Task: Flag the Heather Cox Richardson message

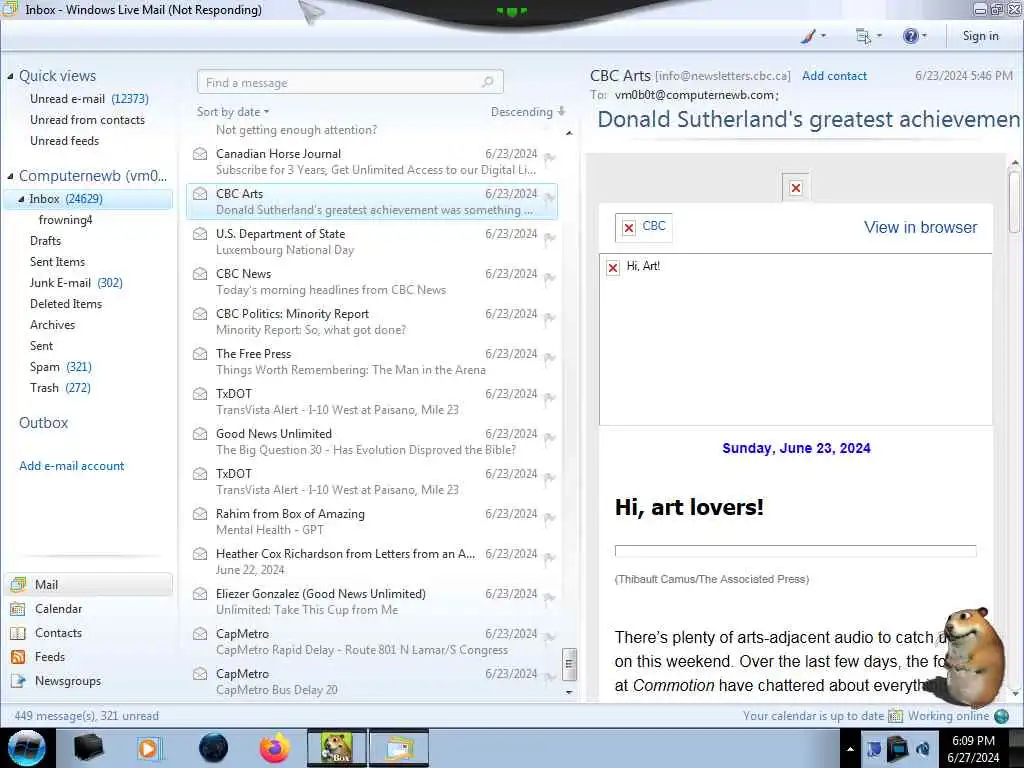Action: 549,557
